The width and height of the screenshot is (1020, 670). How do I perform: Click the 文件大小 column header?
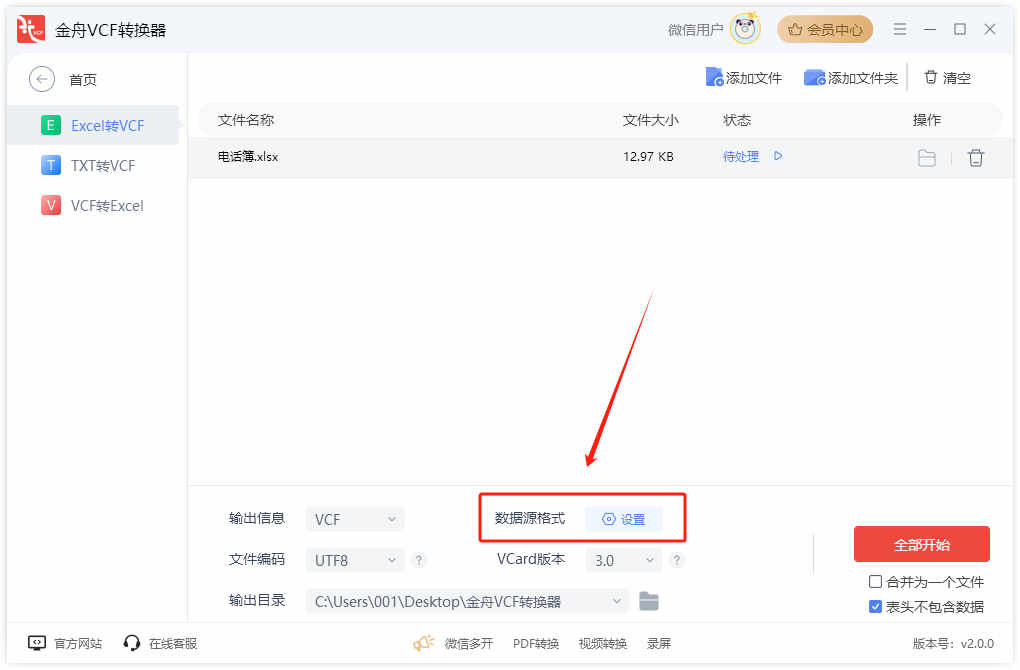pyautogui.click(x=651, y=120)
